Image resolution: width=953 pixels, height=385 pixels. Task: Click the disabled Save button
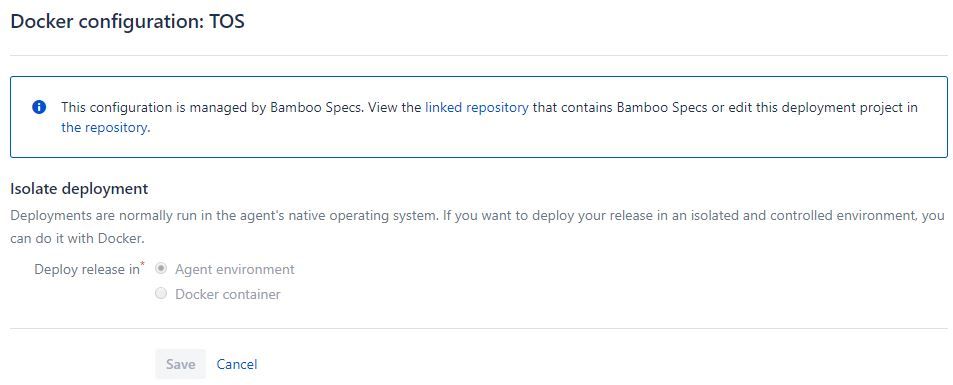tap(181, 364)
